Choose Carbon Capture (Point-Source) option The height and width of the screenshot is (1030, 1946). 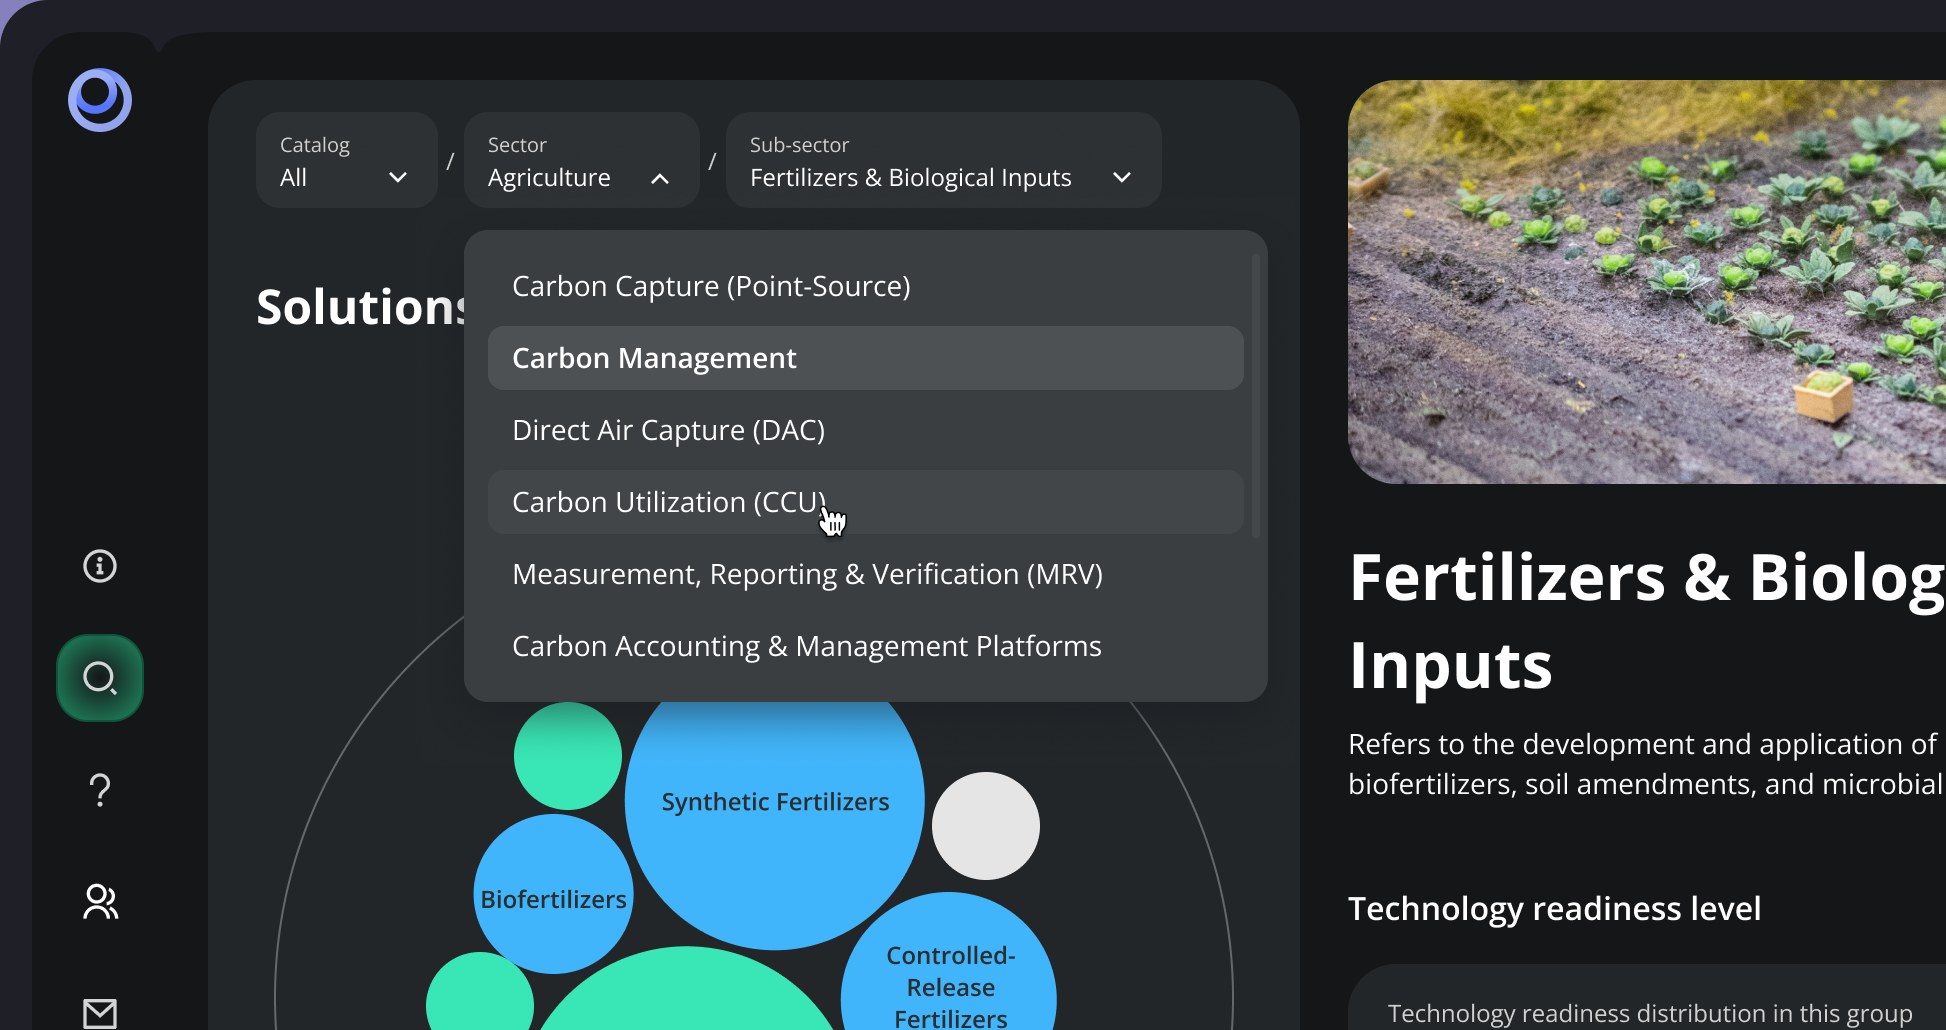[865, 286]
